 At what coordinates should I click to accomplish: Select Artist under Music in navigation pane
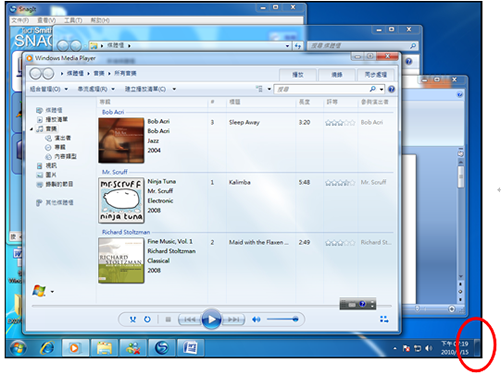click(x=58, y=138)
